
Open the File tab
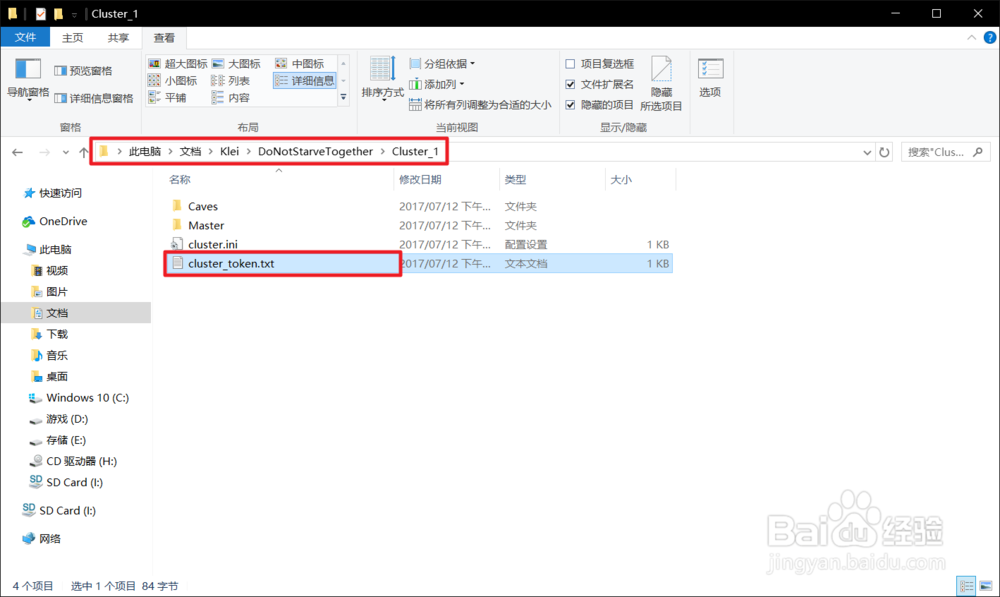click(26, 37)
